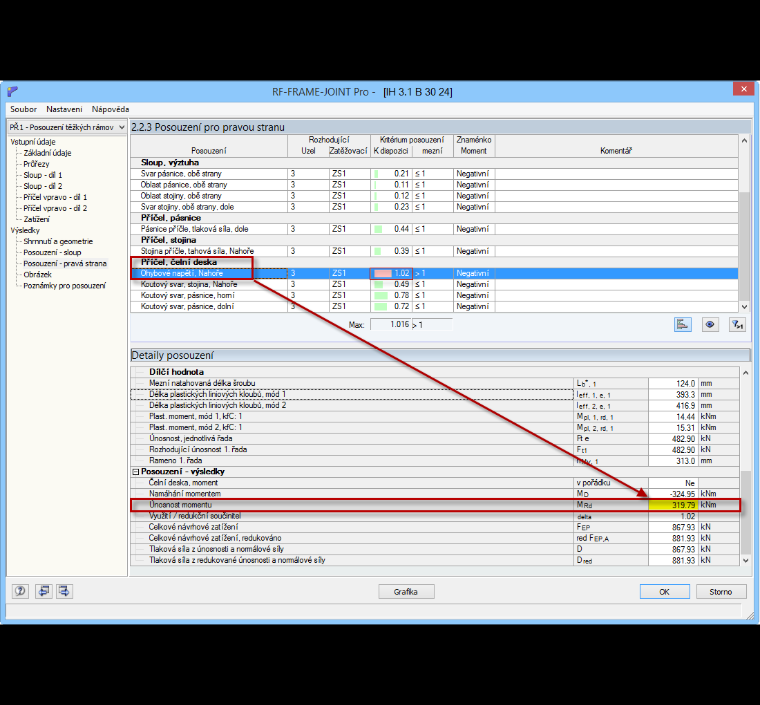Select Základní údaje in the tree
This screenshot has width=760, height=705.
[x=48, y=153]
